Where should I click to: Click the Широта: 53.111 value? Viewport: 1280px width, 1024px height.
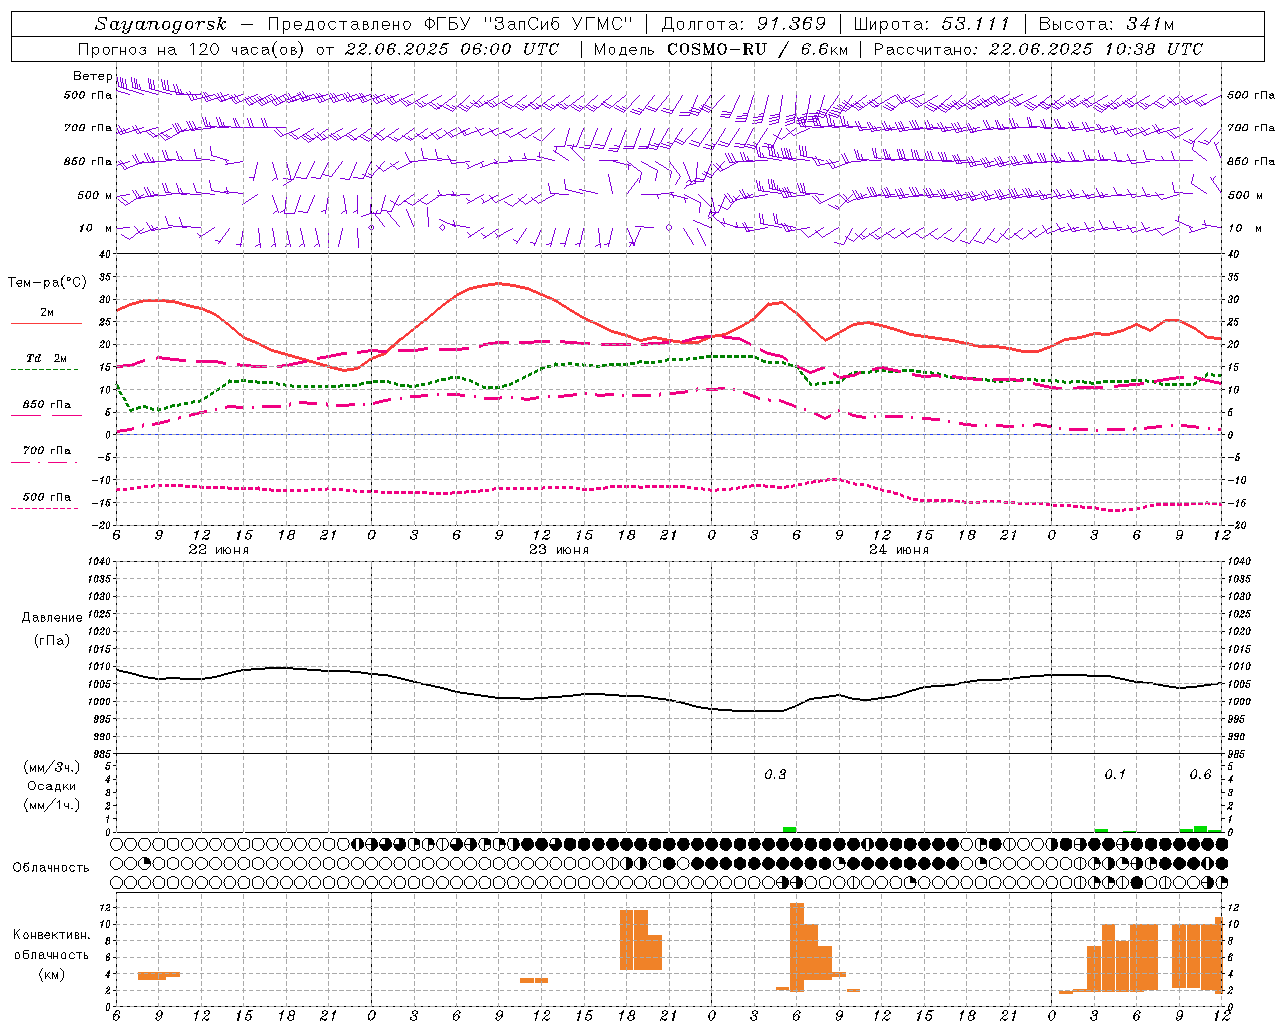932,24
